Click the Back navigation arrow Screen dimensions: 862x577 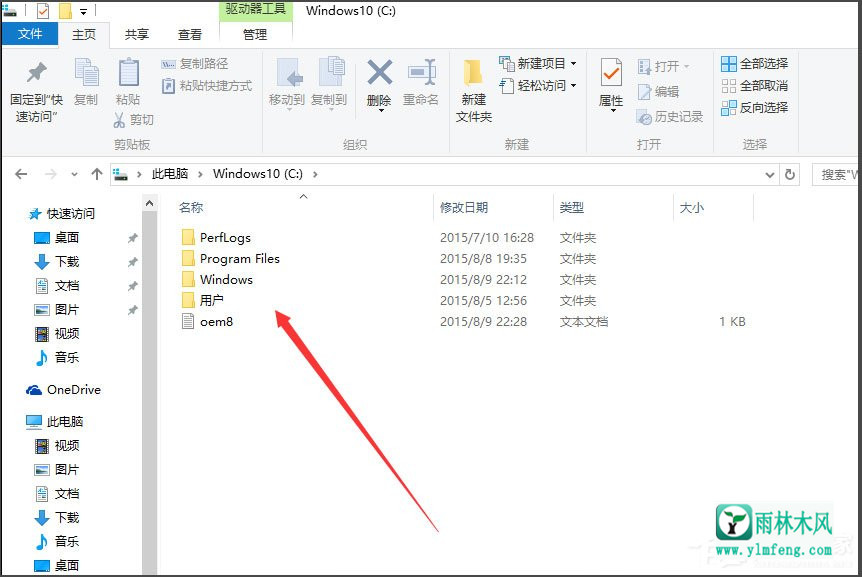tap(21, 174)
